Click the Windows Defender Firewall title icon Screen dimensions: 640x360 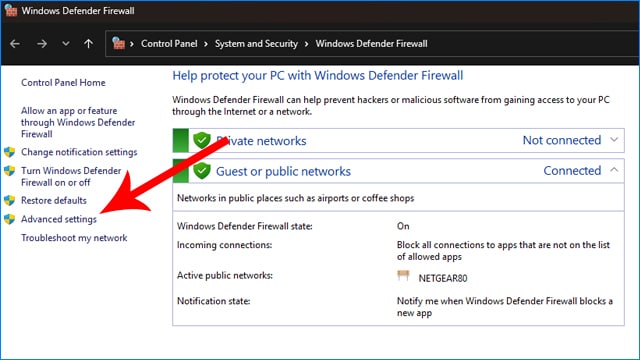pyautogui.click(x=11, y=10)
